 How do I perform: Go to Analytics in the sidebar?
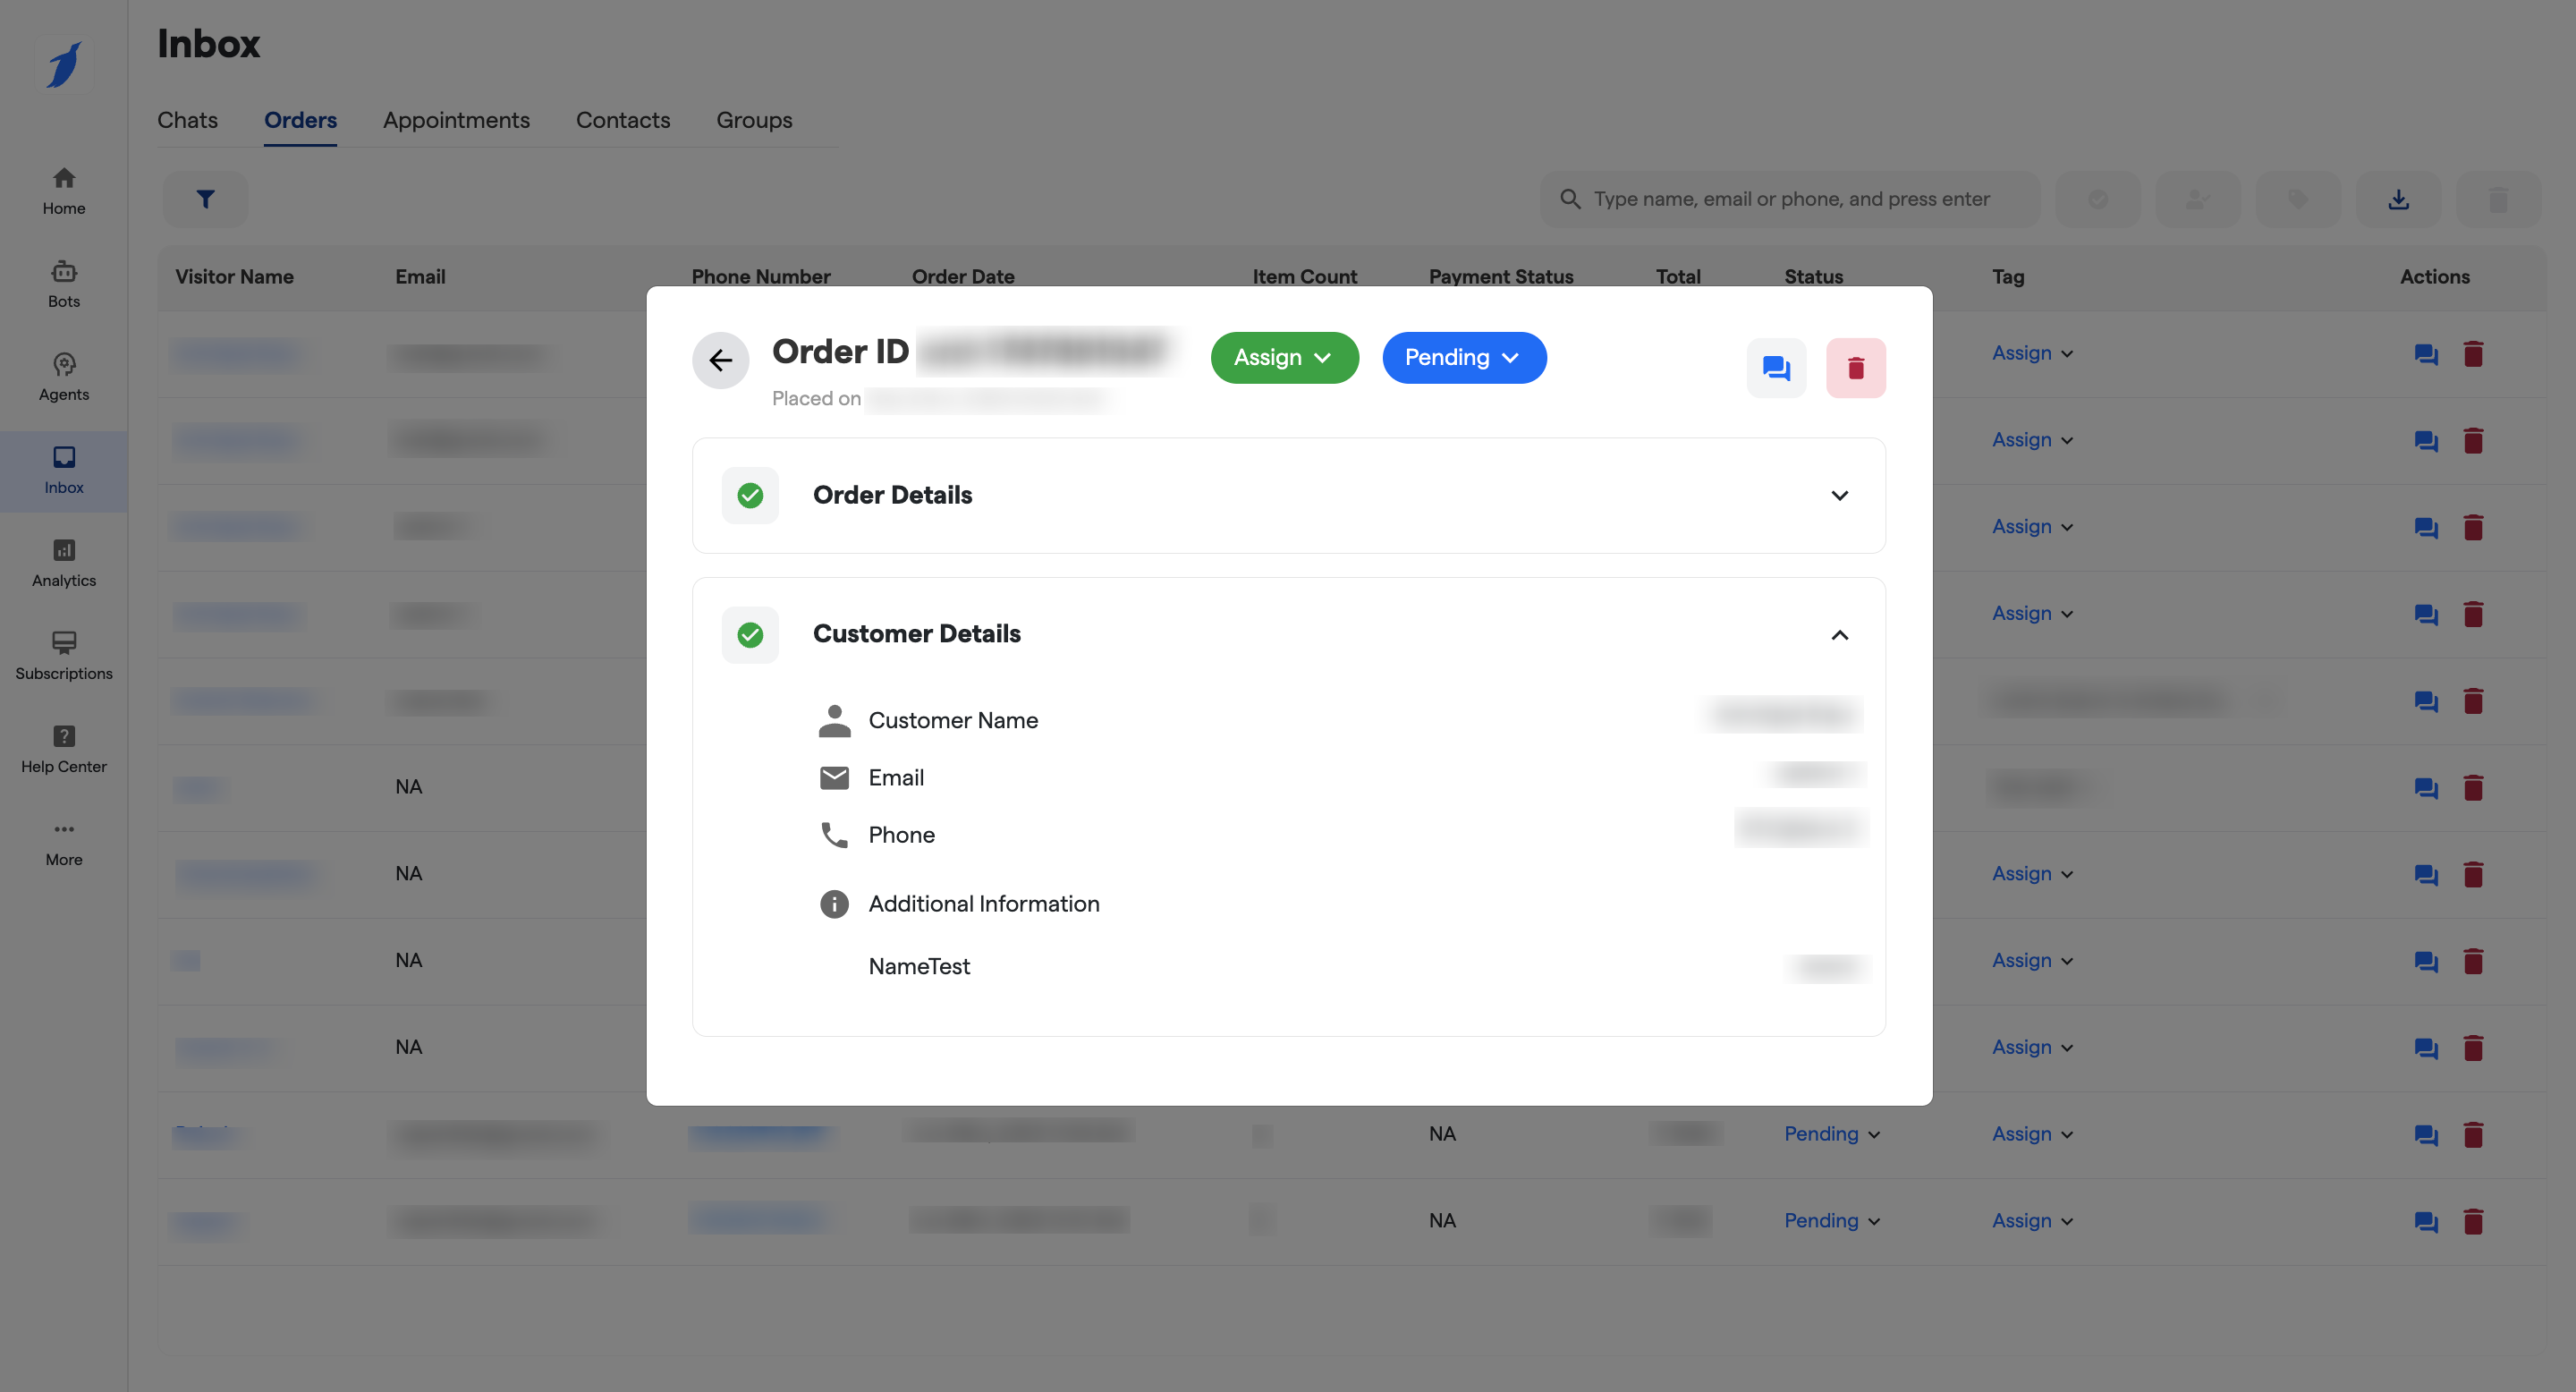64,563
